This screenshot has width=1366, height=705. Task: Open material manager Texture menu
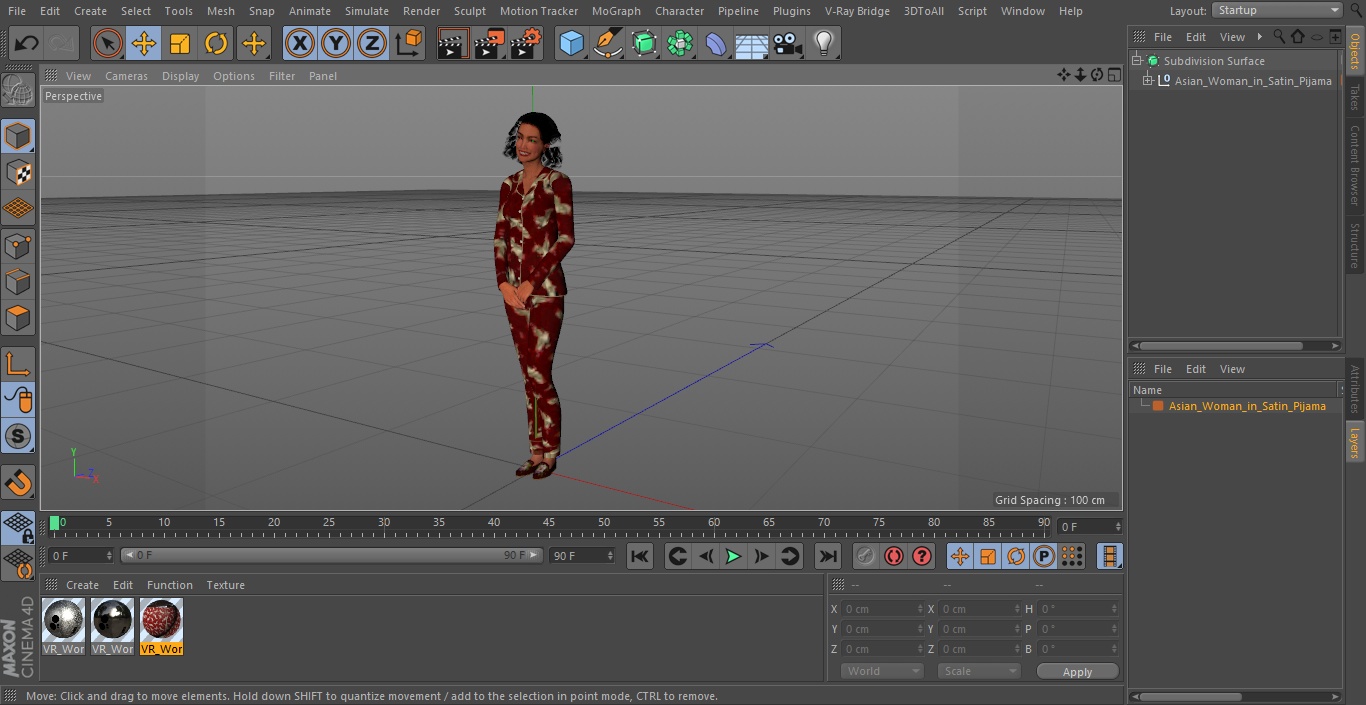[225, 585]
